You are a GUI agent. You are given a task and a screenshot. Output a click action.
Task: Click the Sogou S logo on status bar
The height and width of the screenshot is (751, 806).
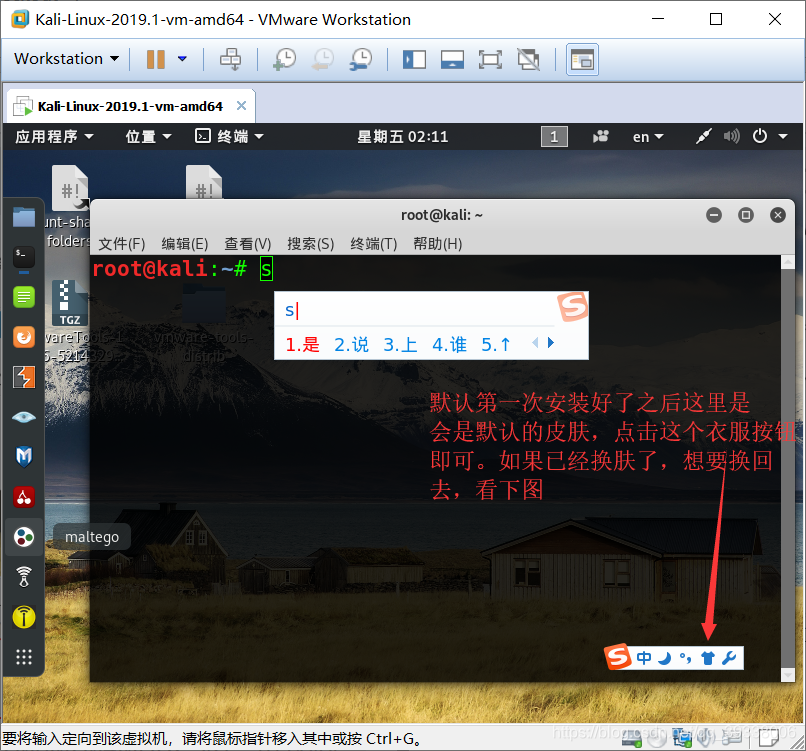pyautogui.click(x=618, y=656)
